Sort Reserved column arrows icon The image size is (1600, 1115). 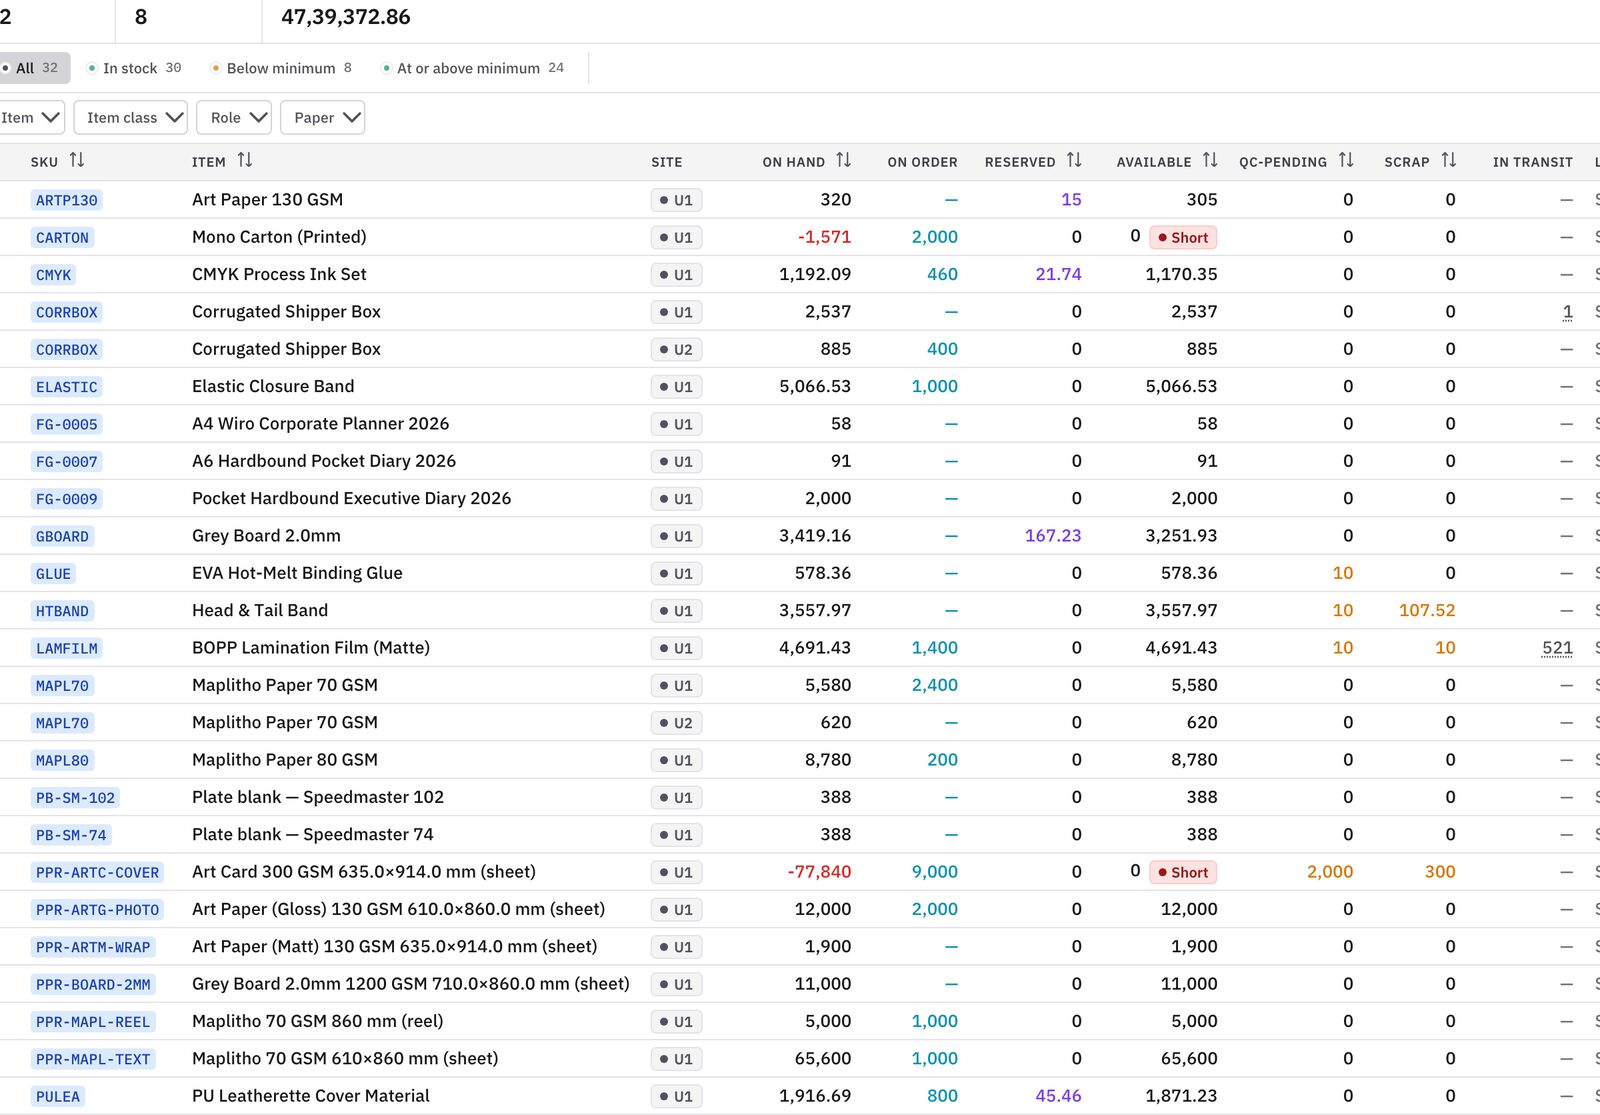pyautogui.click(x=1074, y=160)
